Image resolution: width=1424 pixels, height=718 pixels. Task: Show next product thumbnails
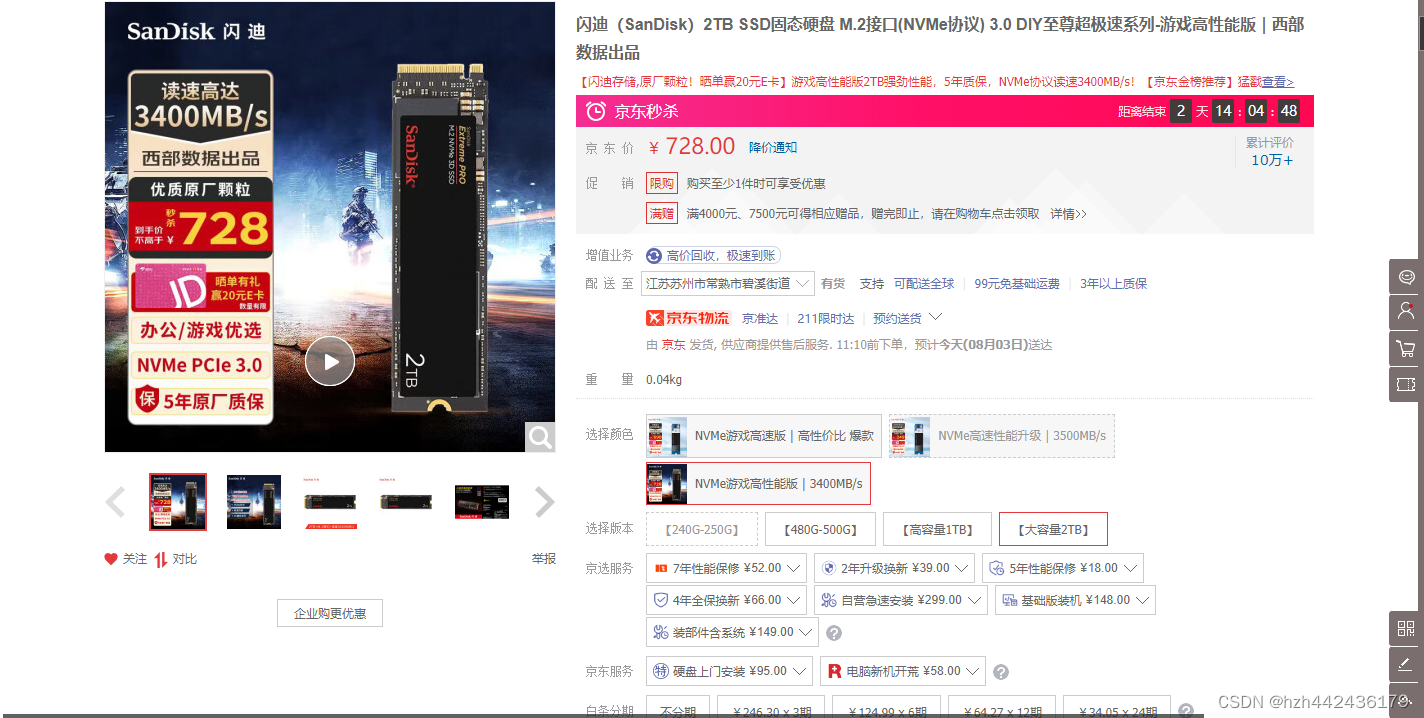click(x=544, y=502)
